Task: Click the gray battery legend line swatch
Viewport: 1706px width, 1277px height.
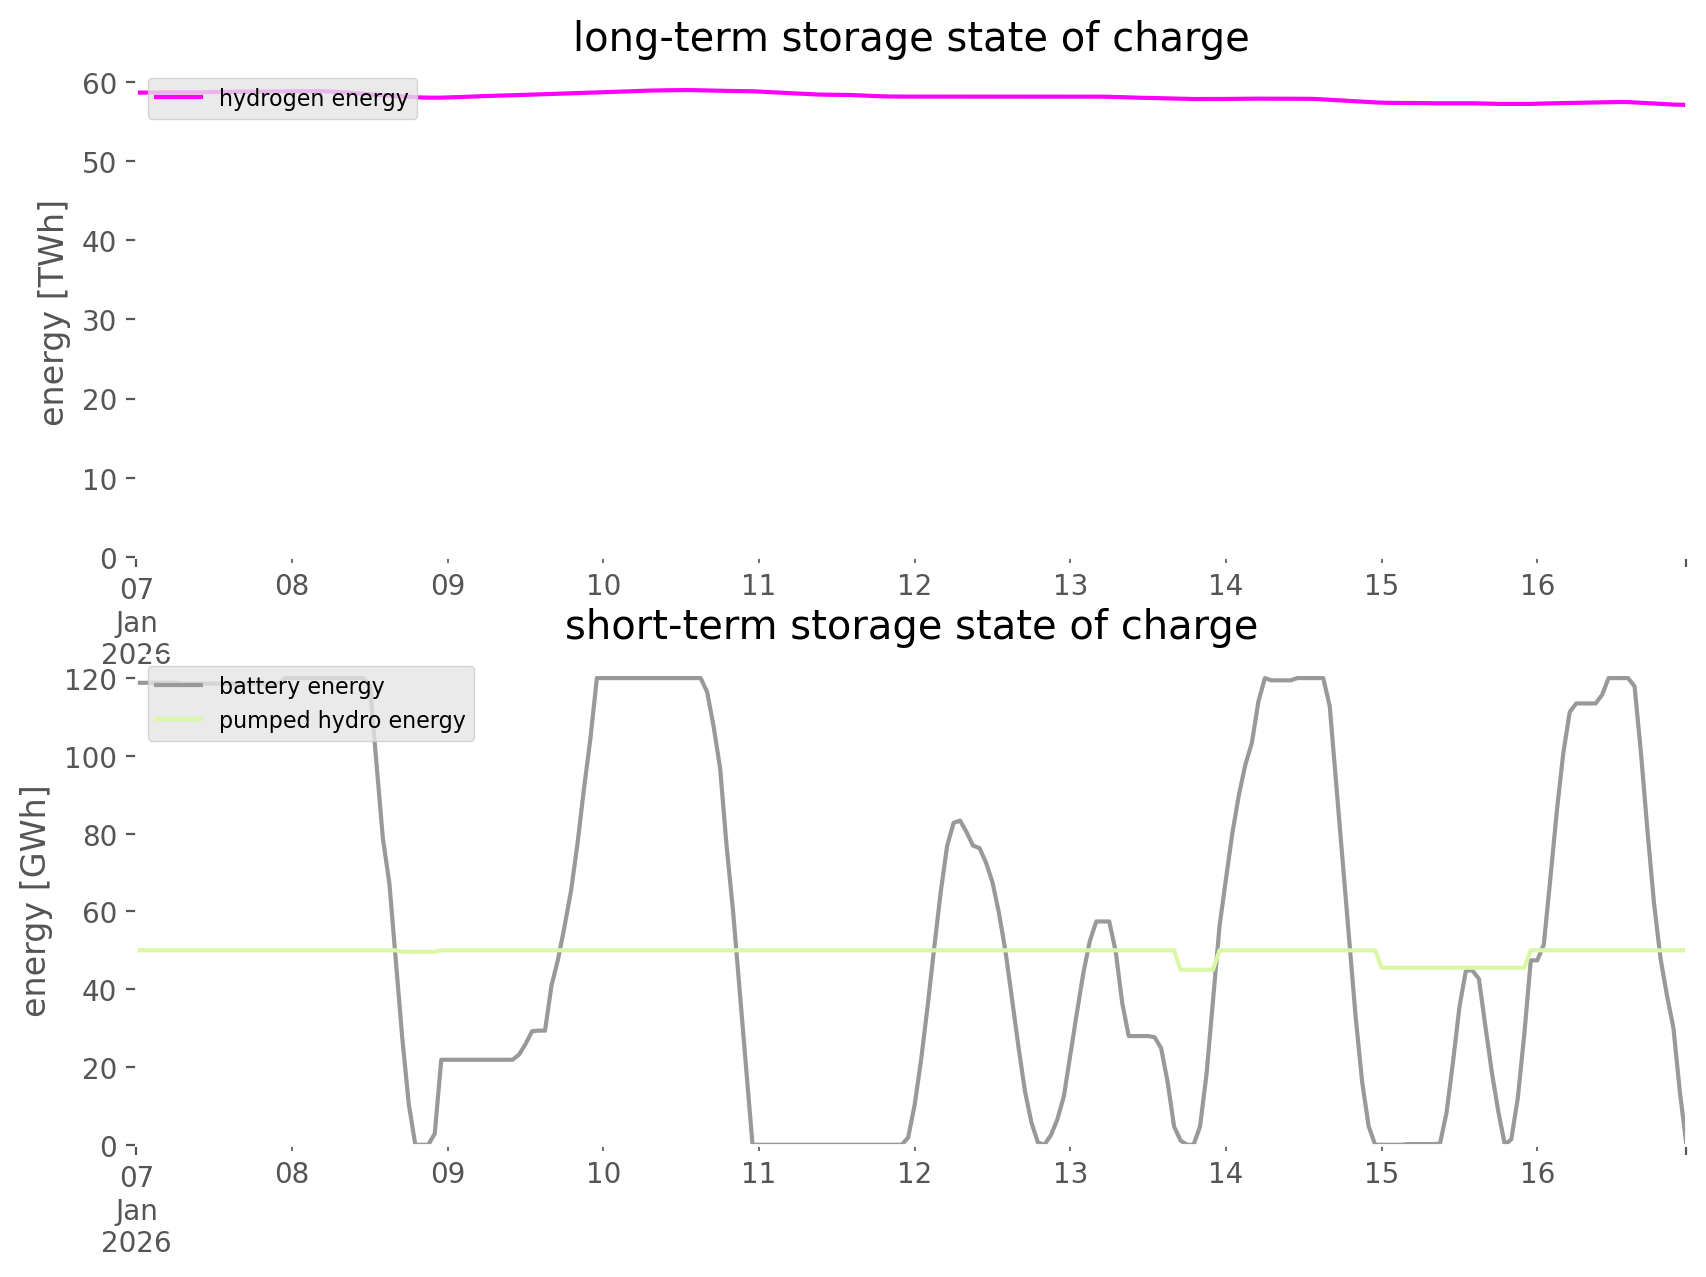Action: tap(179, 686)
